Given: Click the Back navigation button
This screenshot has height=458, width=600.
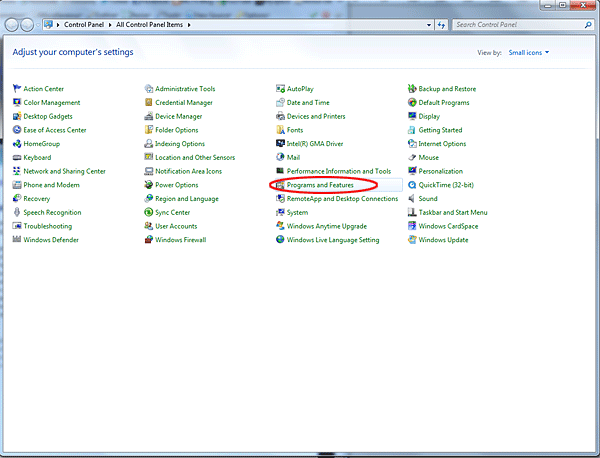Looking at the screenshot, I should (x=12, y=25).
